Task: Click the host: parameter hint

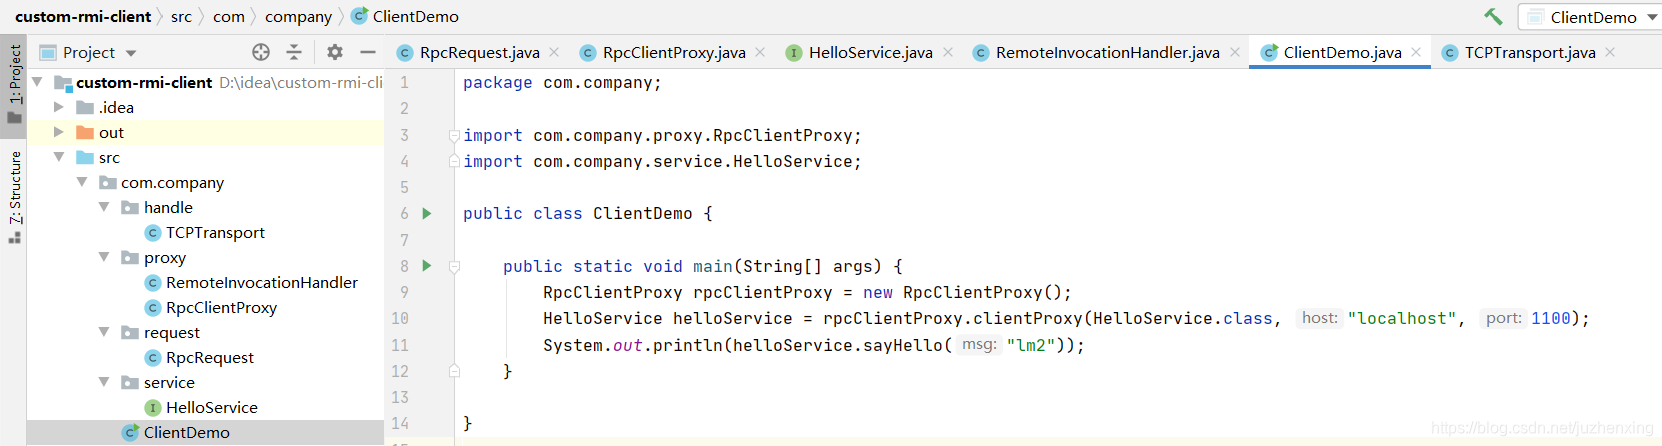Action: [1319, 318]
